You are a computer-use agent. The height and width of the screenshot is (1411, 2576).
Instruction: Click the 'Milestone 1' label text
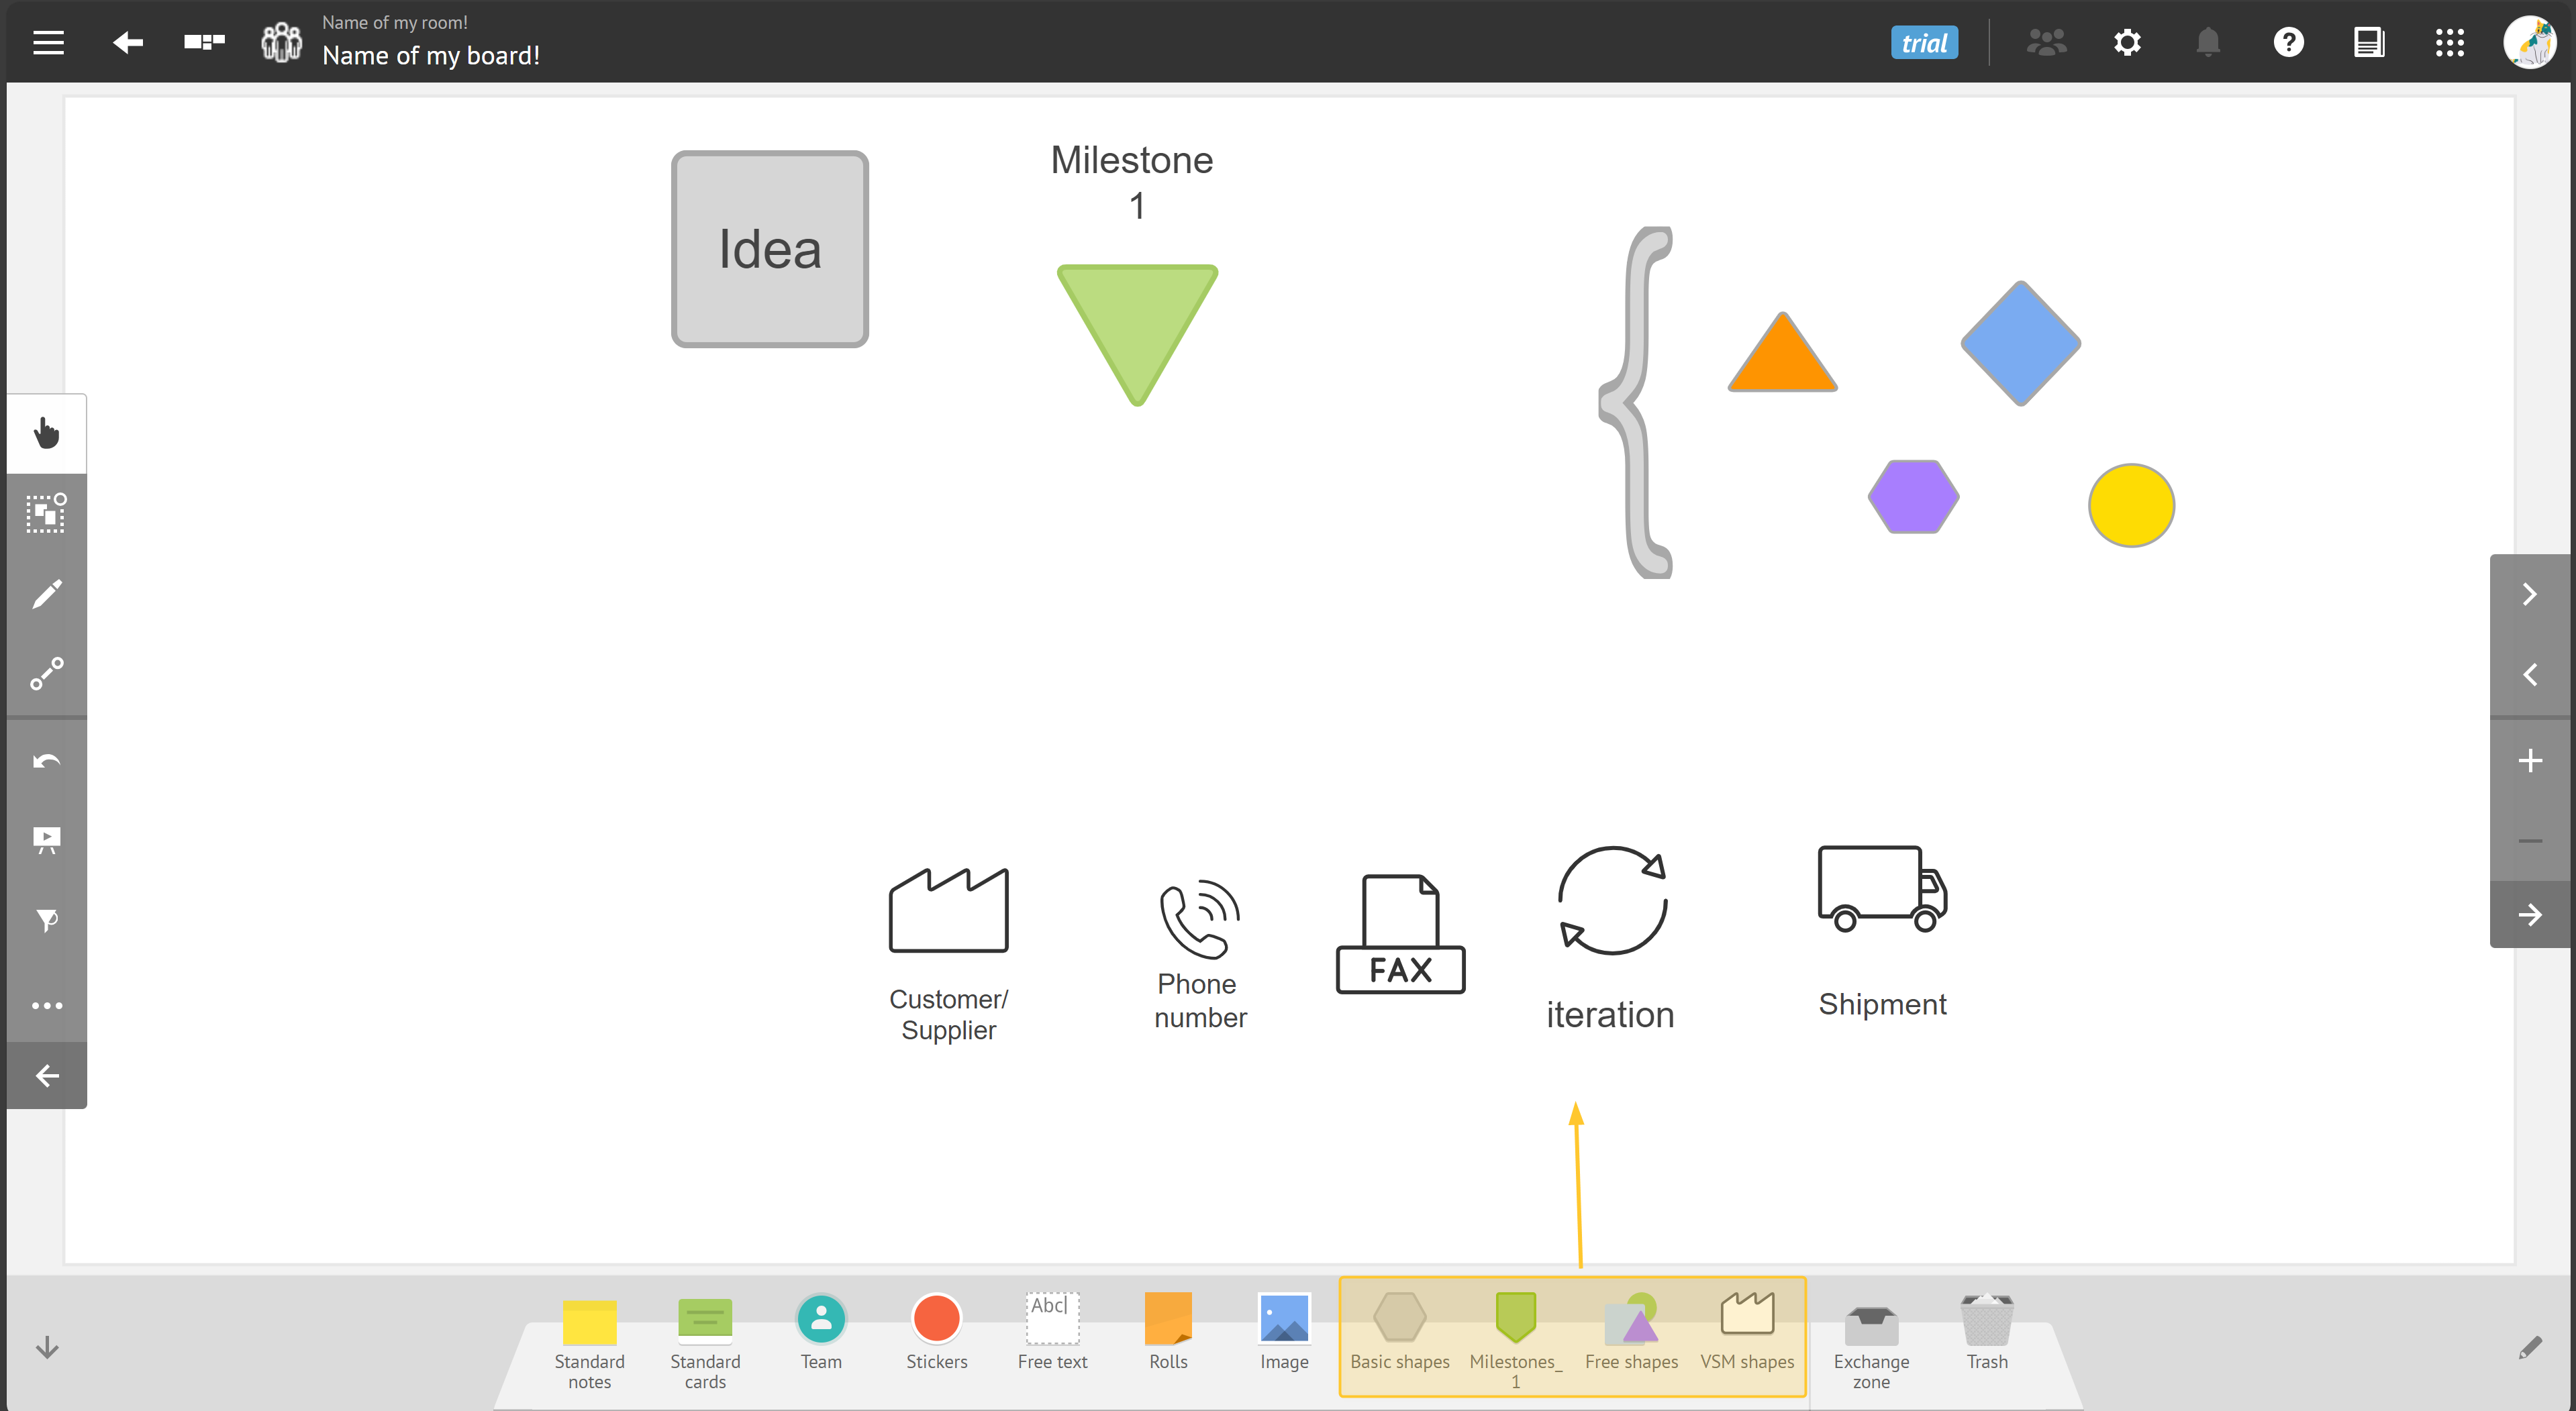tap(1132, 182)
